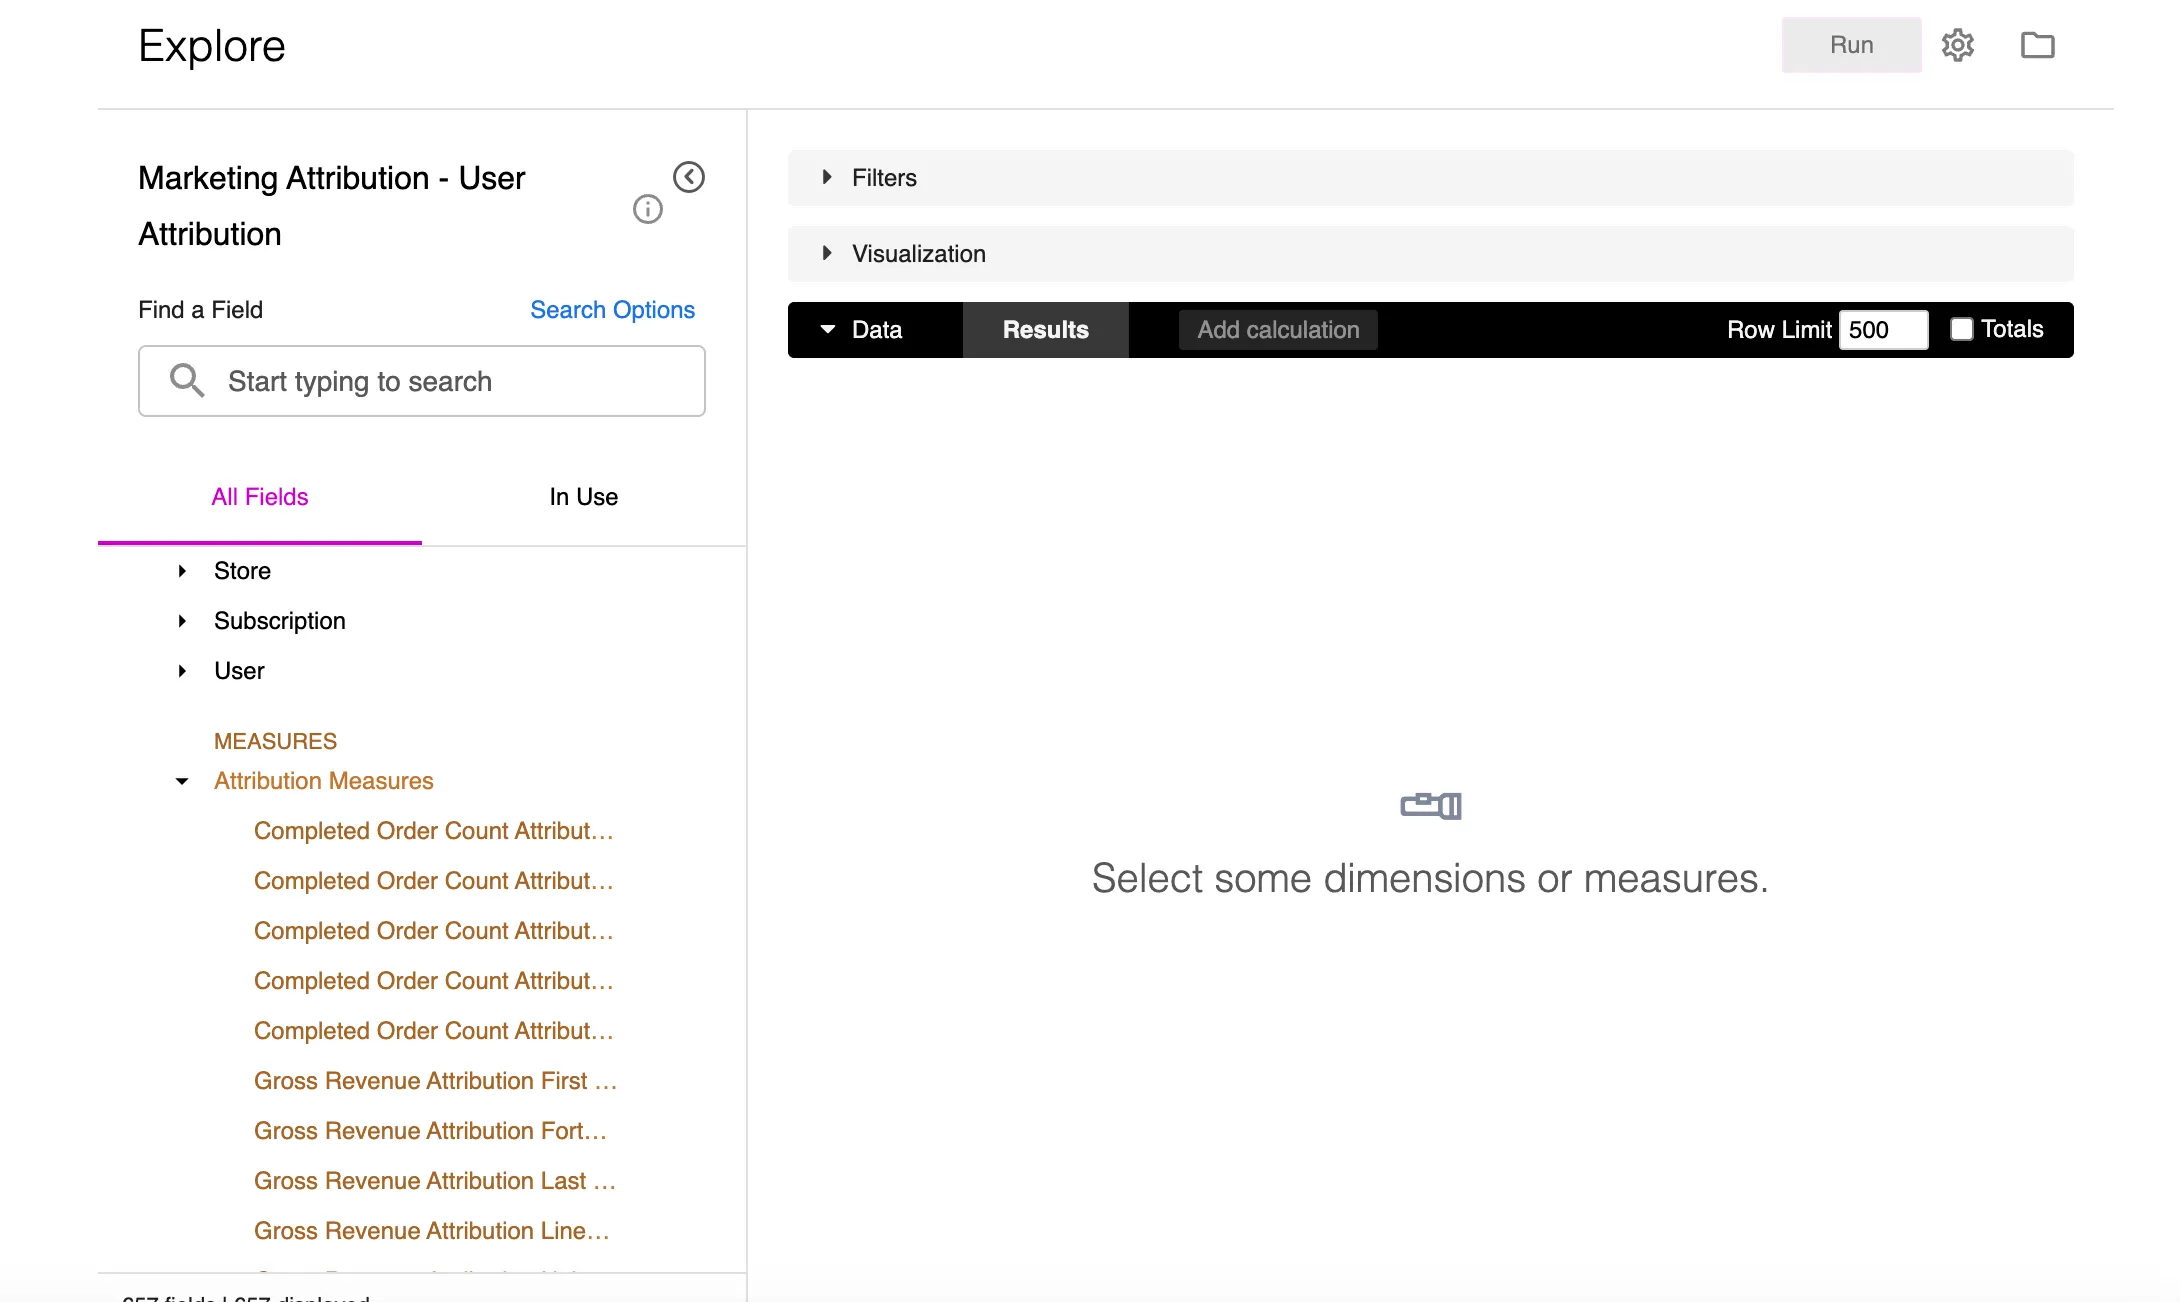
Task: Click Add calculation
Action: [1278, 330]
